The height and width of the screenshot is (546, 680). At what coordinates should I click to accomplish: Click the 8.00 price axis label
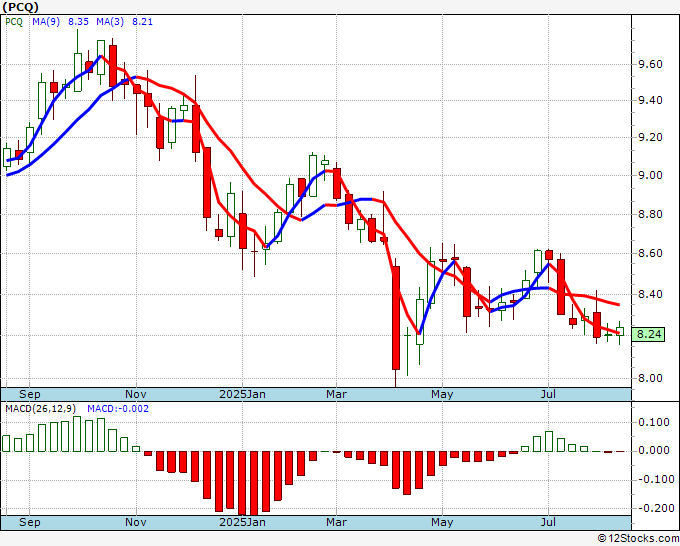coord(651,378)
